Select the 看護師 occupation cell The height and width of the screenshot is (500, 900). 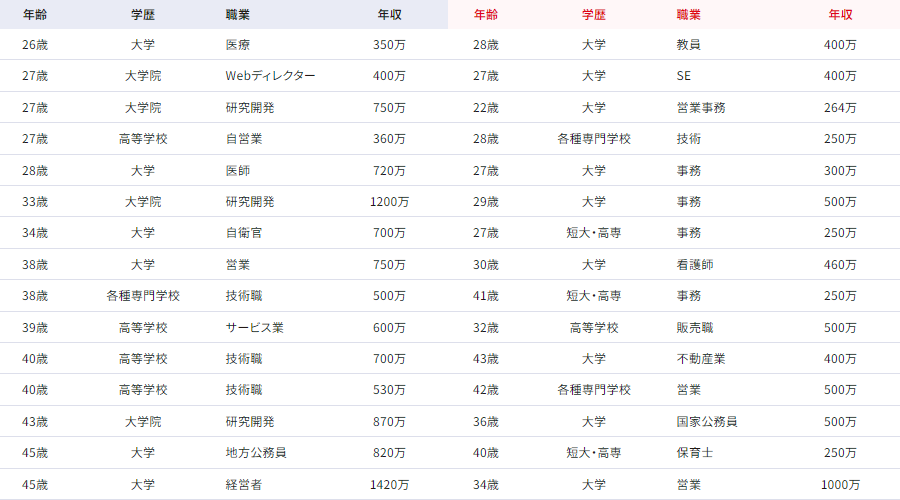694,265
